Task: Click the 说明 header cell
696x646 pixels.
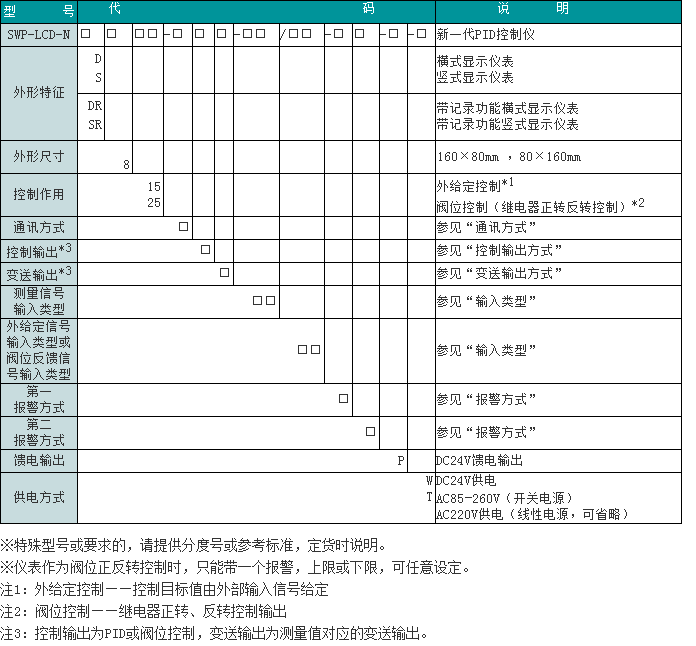Action: [558, 12]
